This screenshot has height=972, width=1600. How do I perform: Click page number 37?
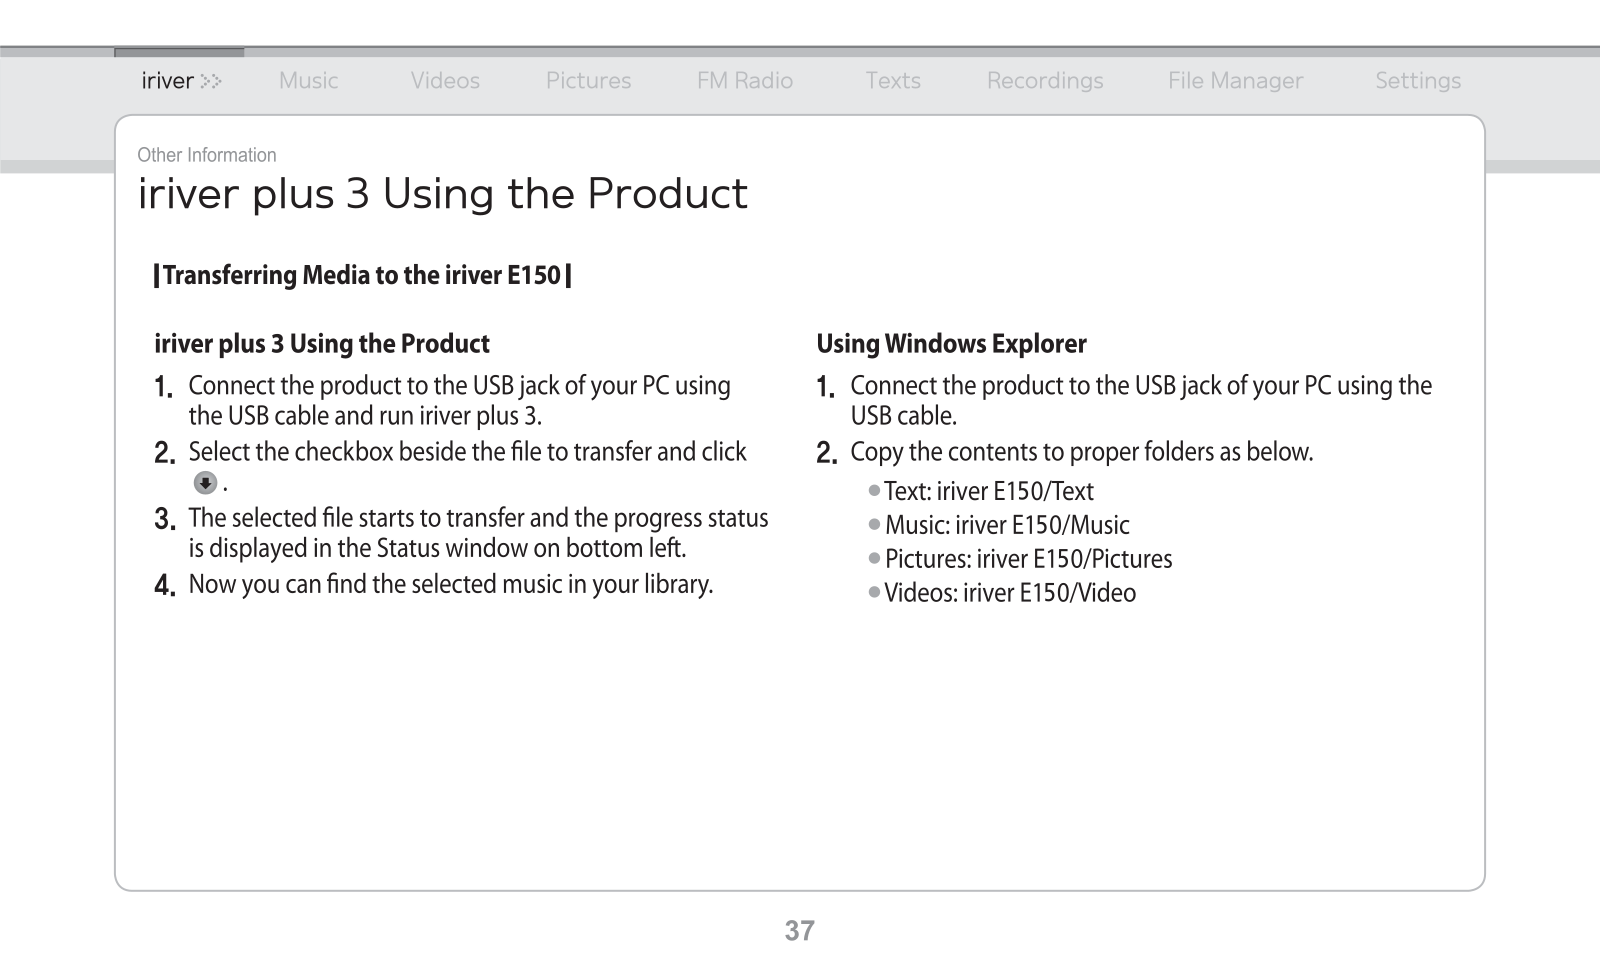pos(800,931)
